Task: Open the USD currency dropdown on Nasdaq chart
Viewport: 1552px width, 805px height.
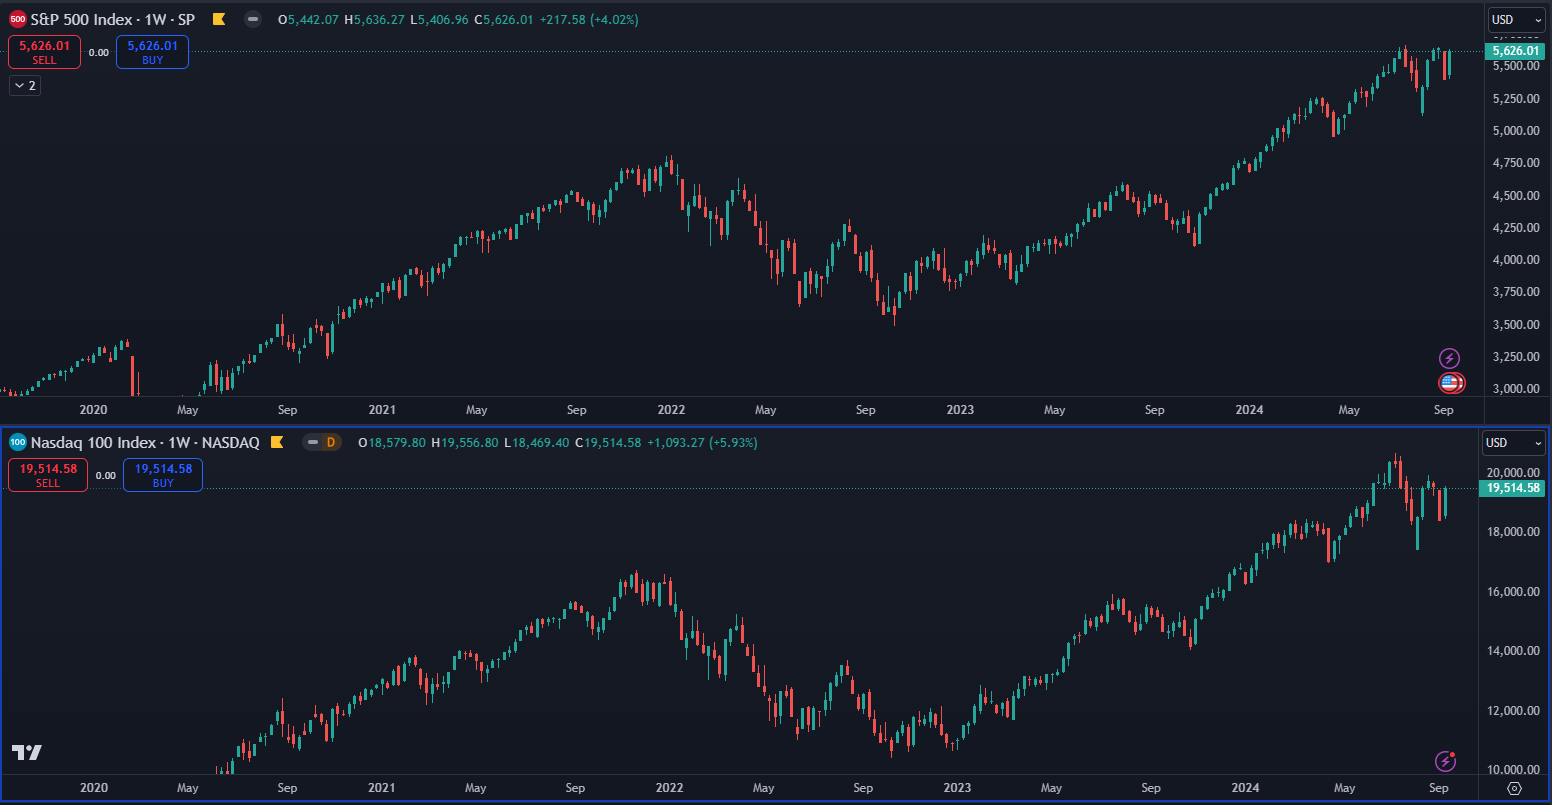Action: click(x=1516, y=442)
